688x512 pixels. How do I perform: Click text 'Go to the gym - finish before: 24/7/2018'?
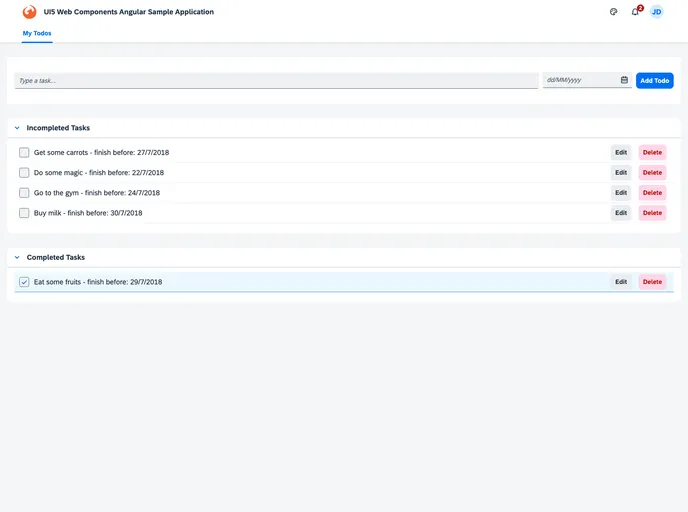tap(97, 193)
